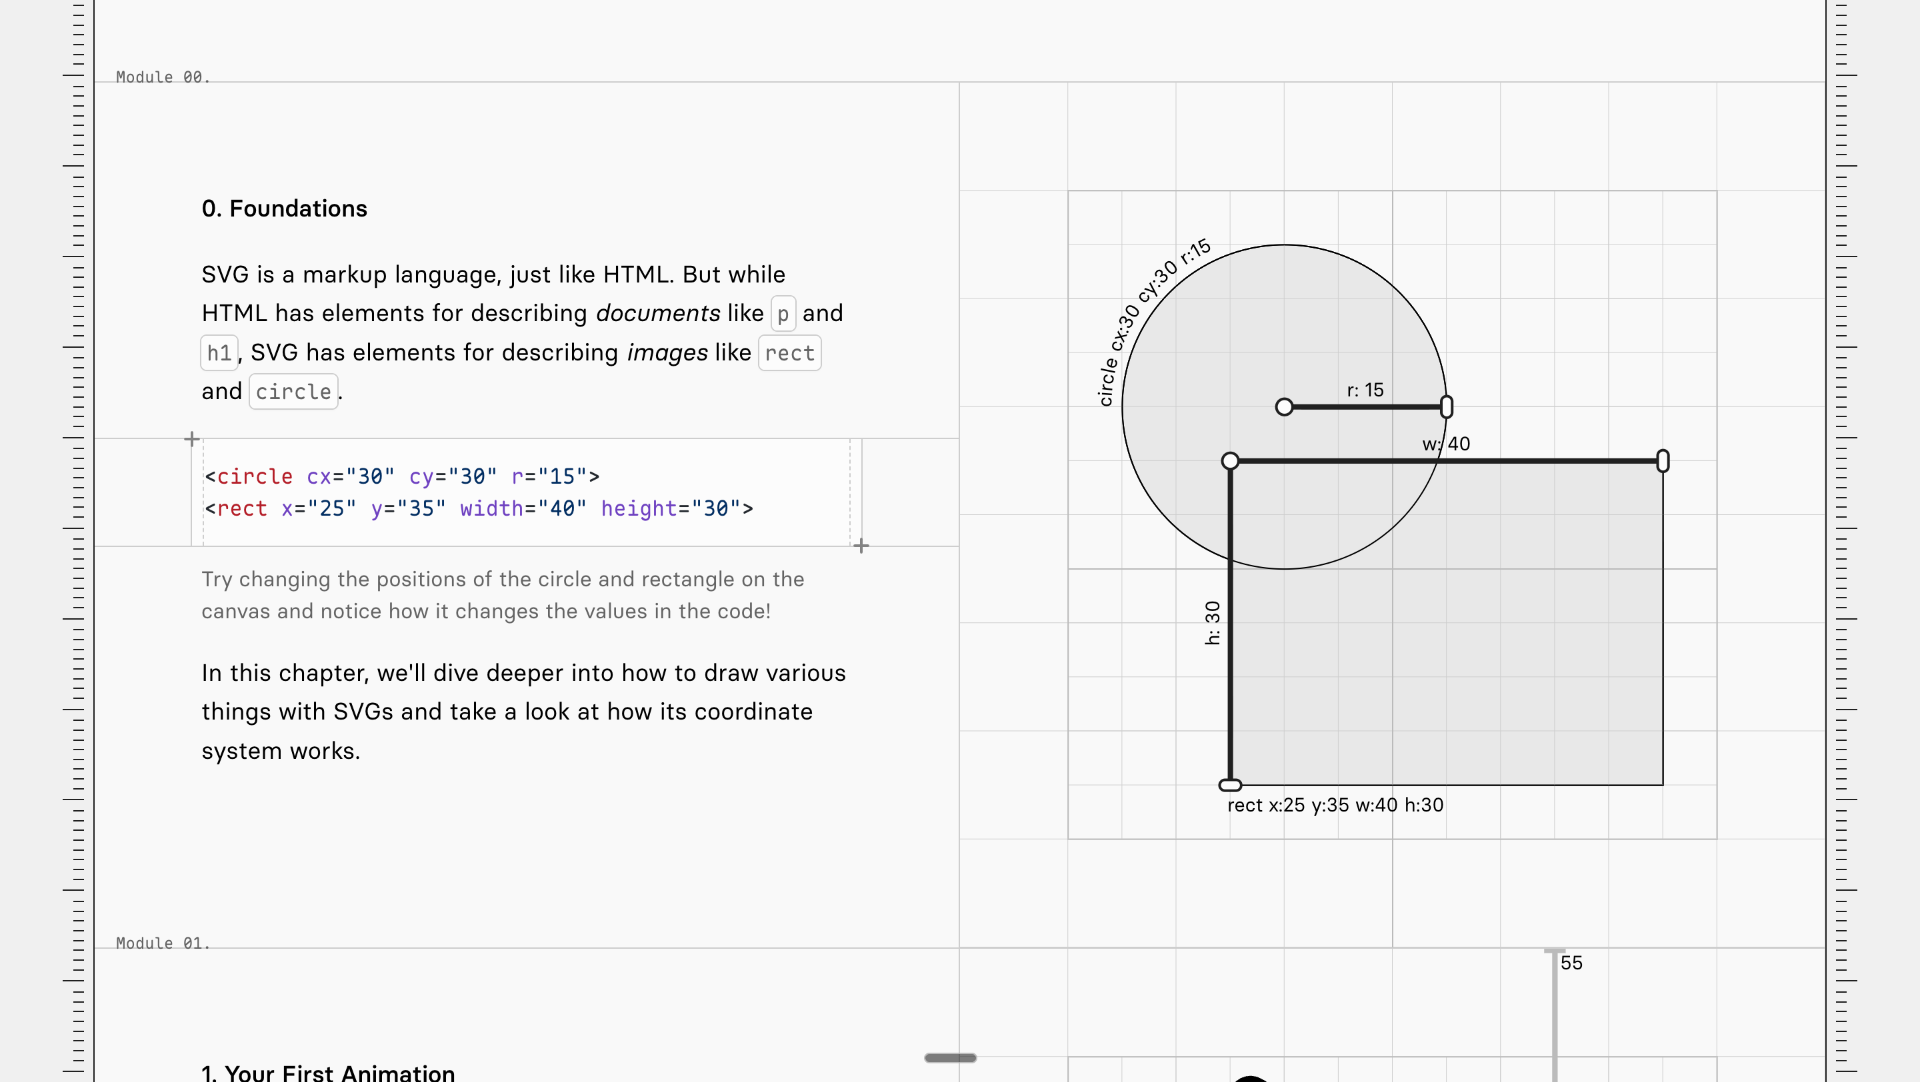
Task: Open '1. Your First Animation' heading
Action: tap(328, 1073)
